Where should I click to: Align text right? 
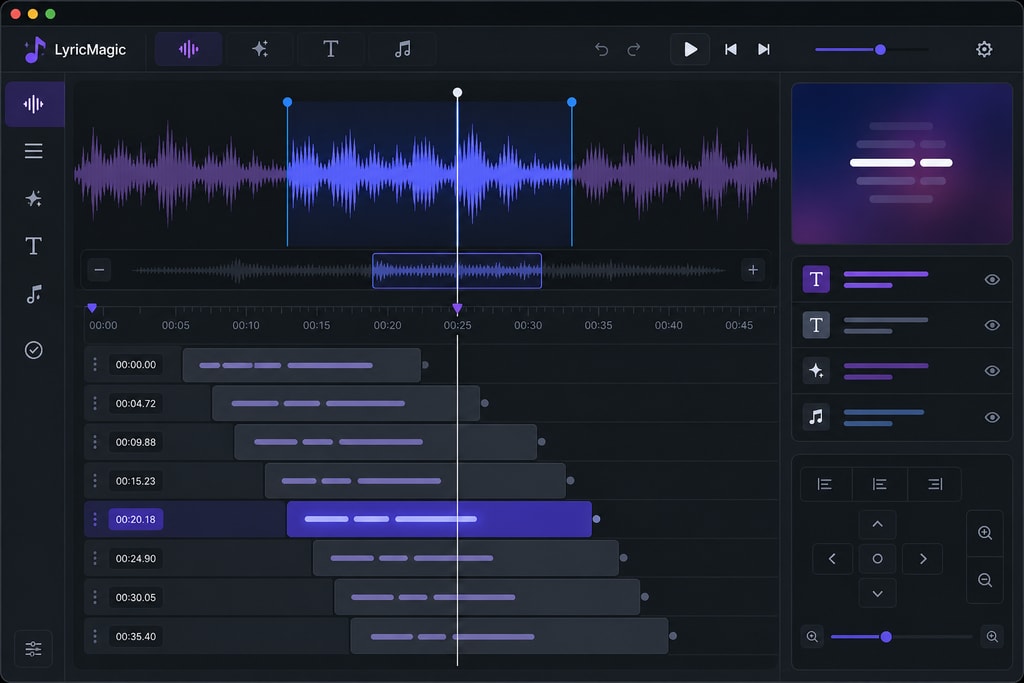click(935, 484)
